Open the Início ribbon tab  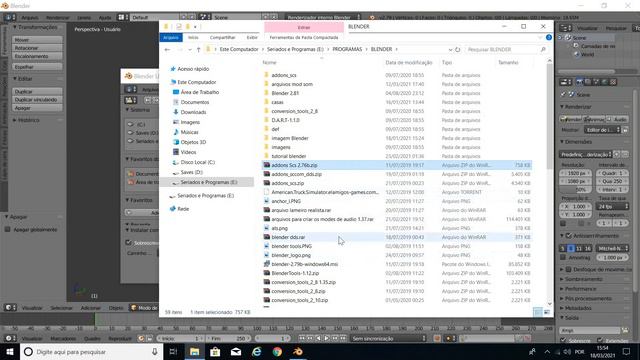193,37
